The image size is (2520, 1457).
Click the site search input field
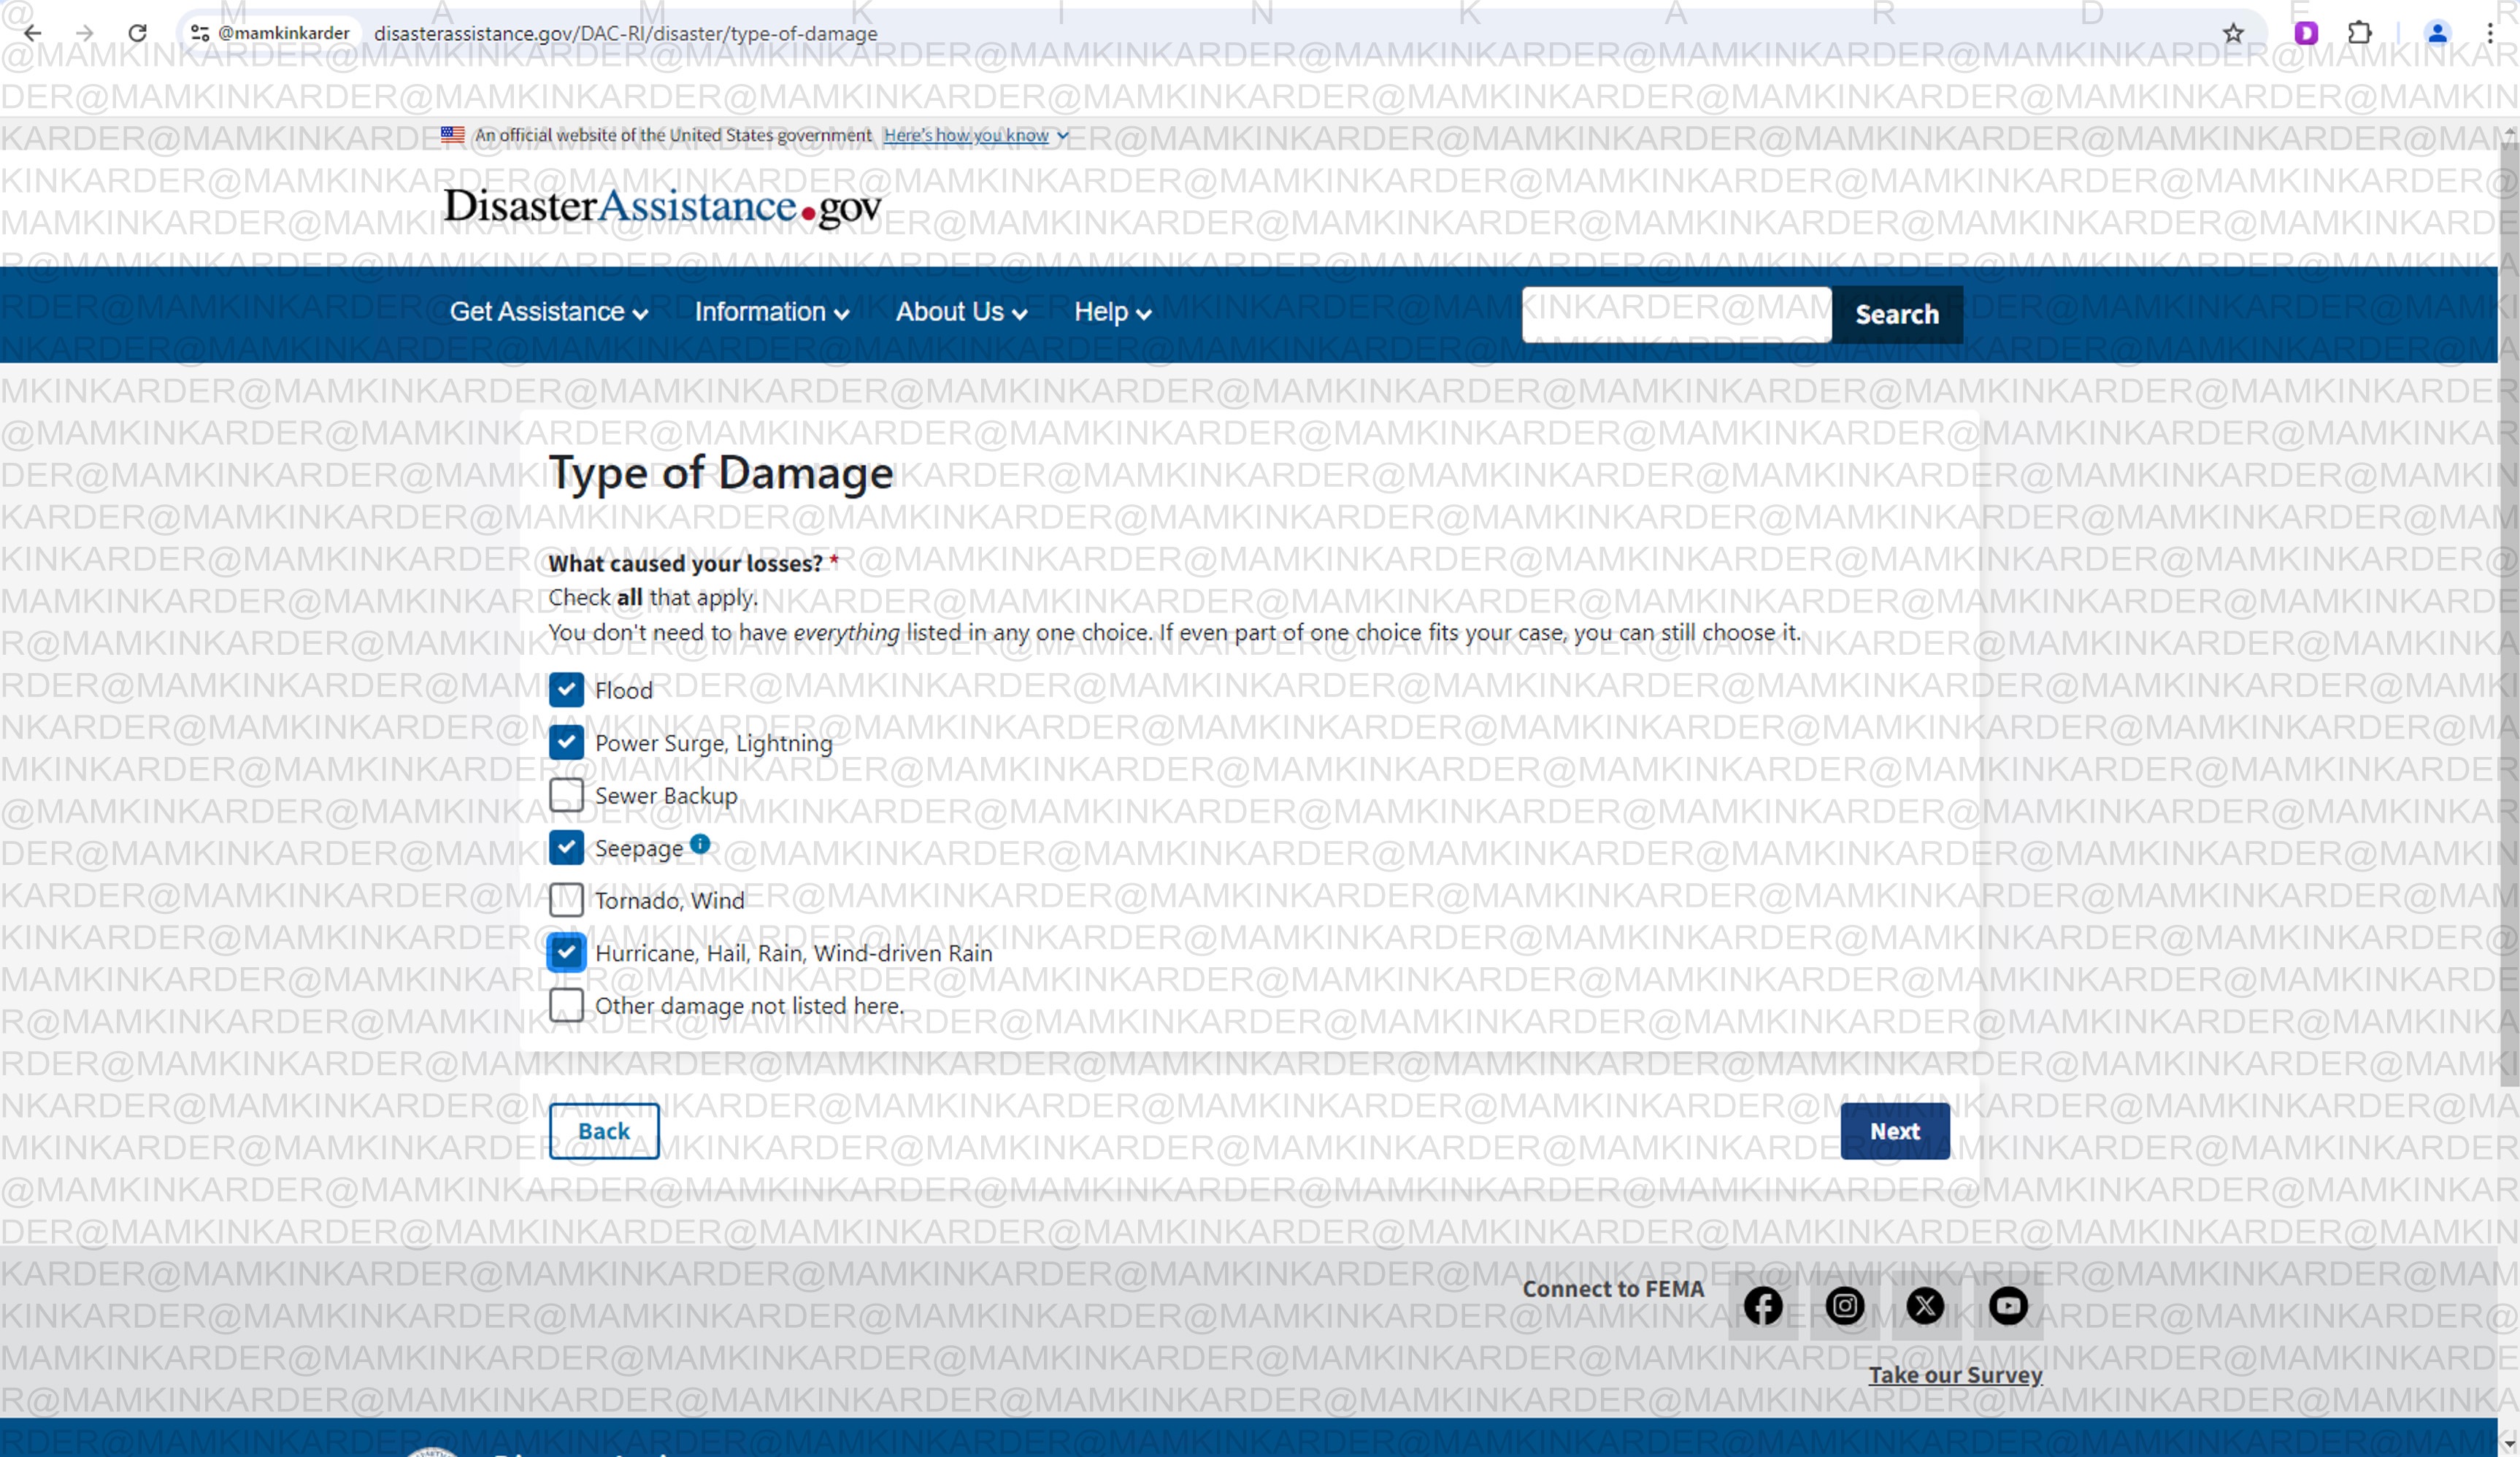pyautogui.click(x=1676, y=315)
